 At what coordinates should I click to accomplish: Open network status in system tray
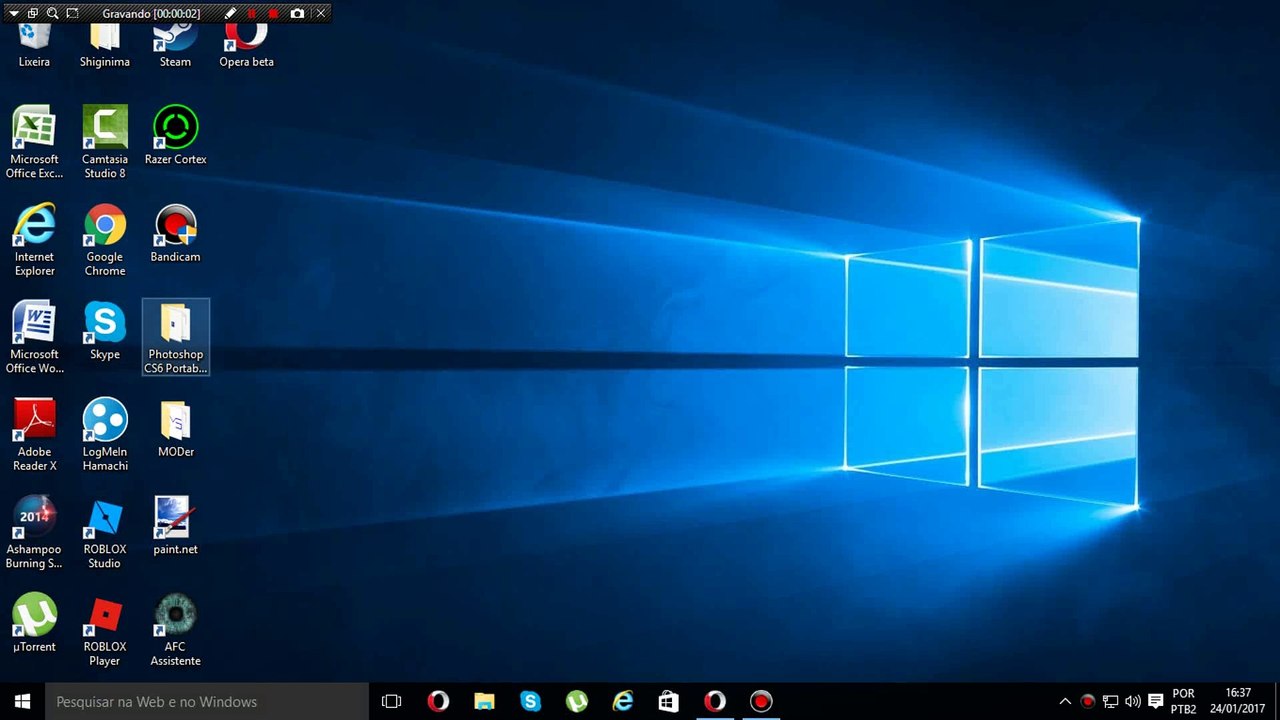pyautogui.click(x=1110, y=701)
